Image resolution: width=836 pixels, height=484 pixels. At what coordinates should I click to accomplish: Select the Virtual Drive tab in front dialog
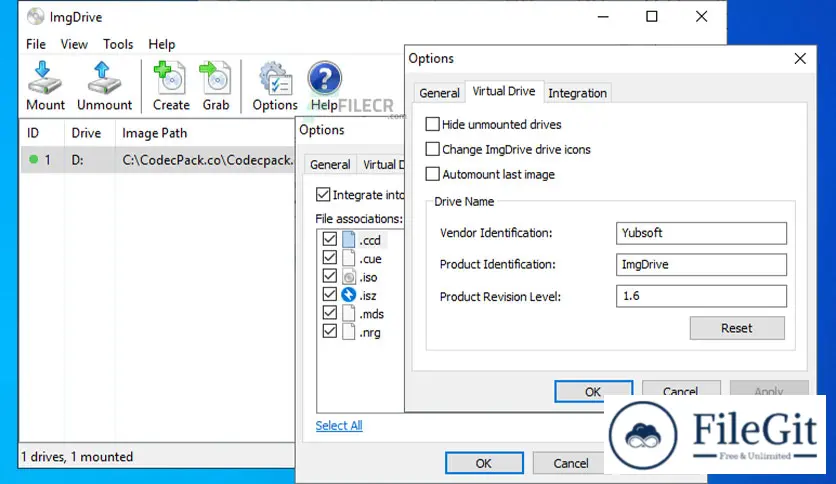point(504,91)
